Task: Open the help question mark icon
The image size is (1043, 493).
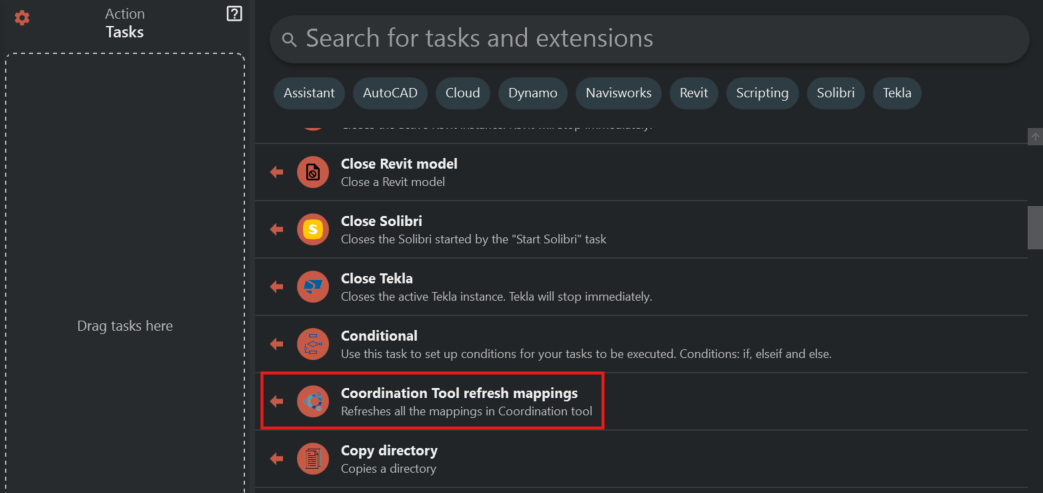Action: [x=234, y=13]
